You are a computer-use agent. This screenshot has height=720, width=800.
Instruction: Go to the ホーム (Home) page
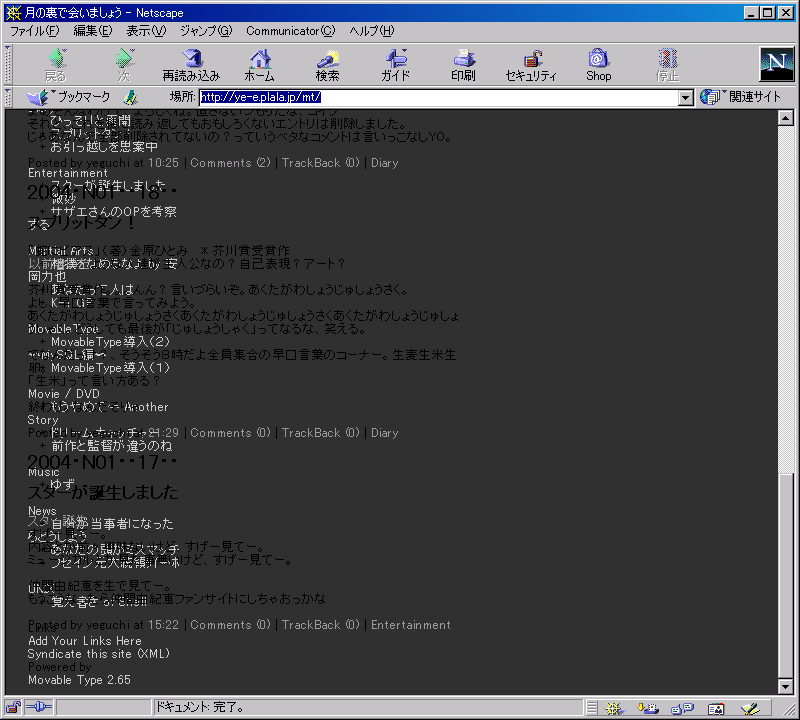pyautogui.click(x=260, y=65)
